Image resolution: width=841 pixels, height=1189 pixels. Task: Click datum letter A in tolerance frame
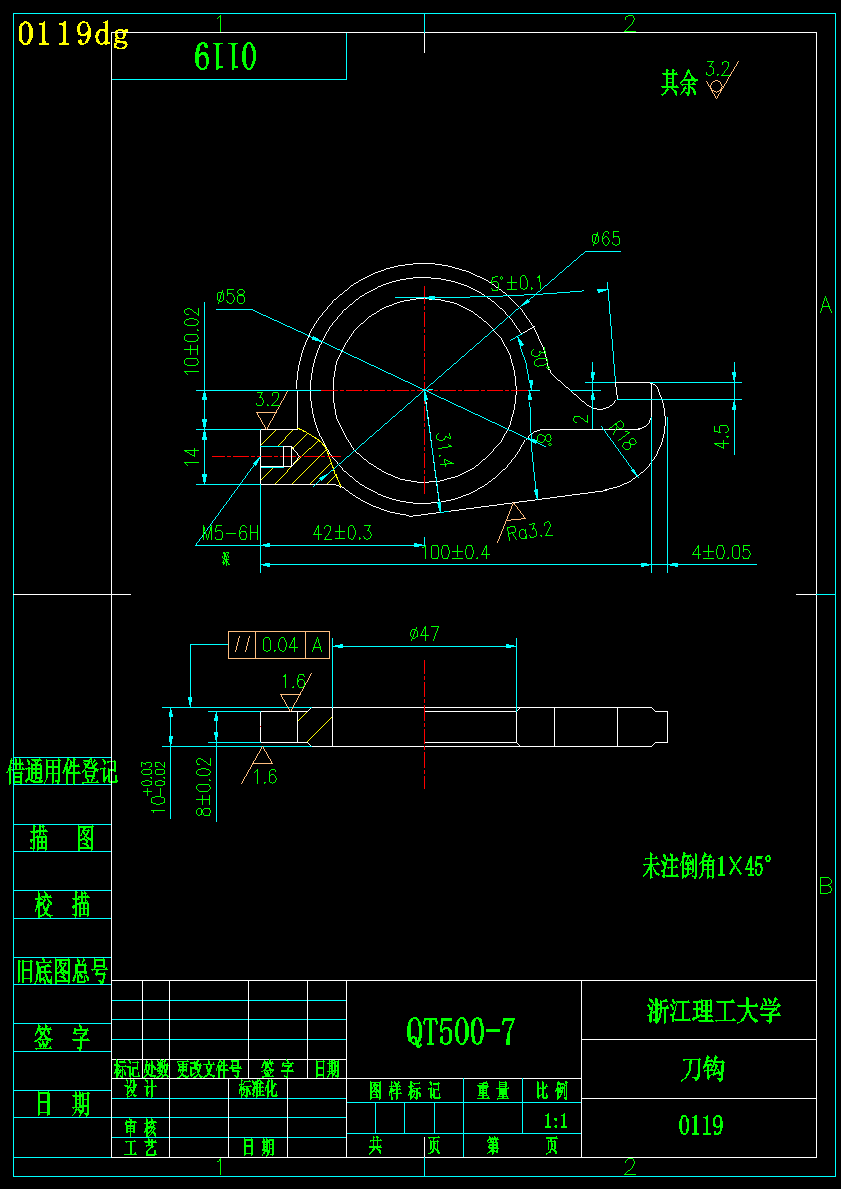coord(318,645)
